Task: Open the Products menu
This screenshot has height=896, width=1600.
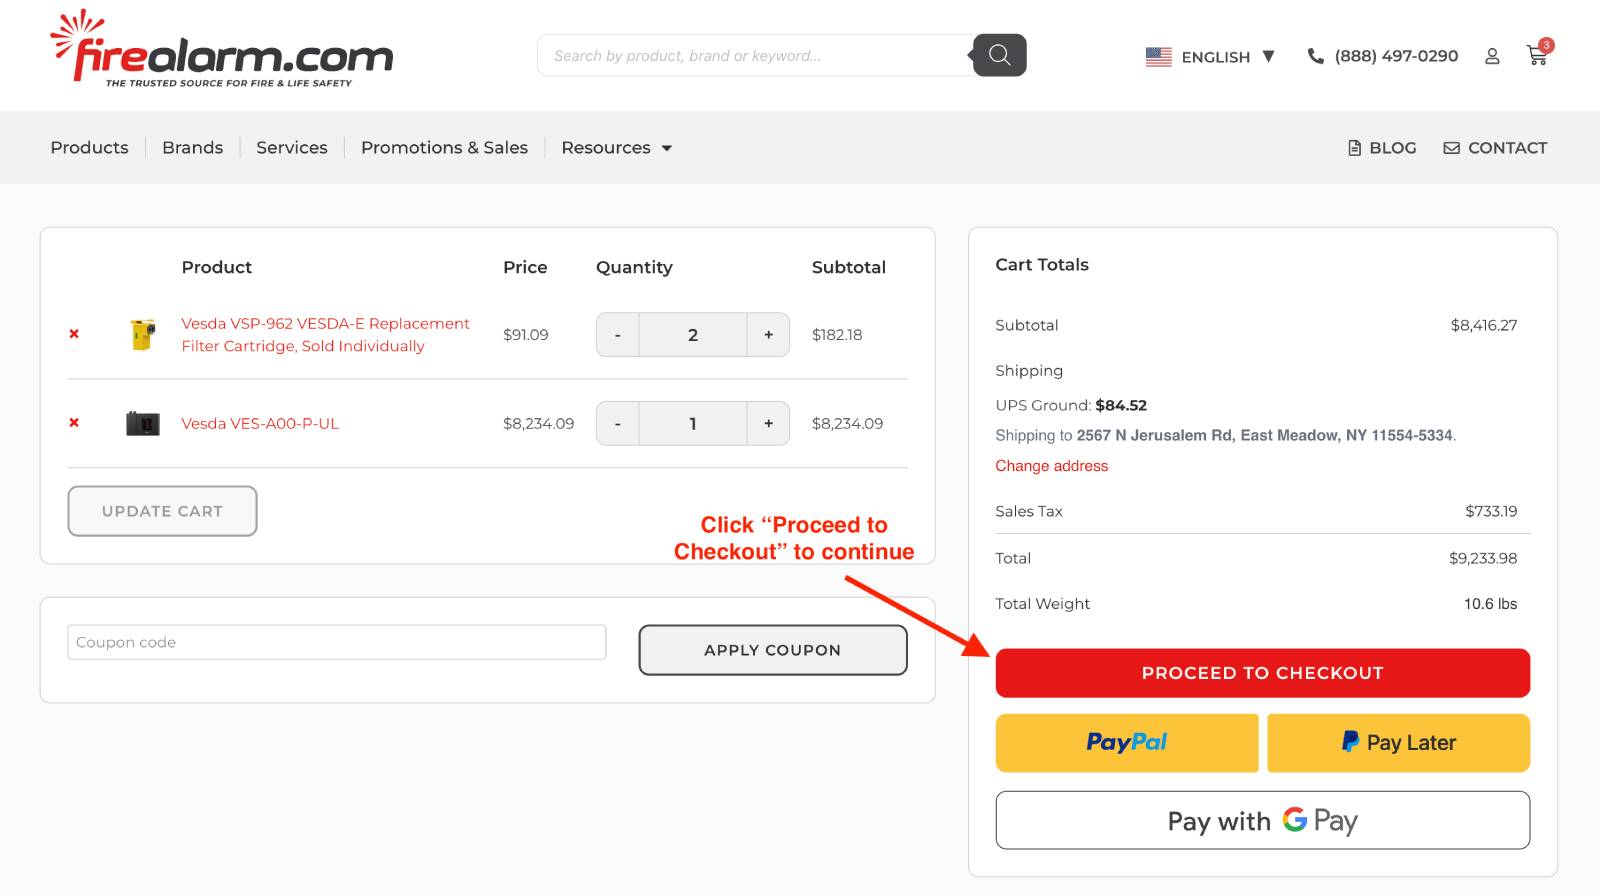Action: 90,148
